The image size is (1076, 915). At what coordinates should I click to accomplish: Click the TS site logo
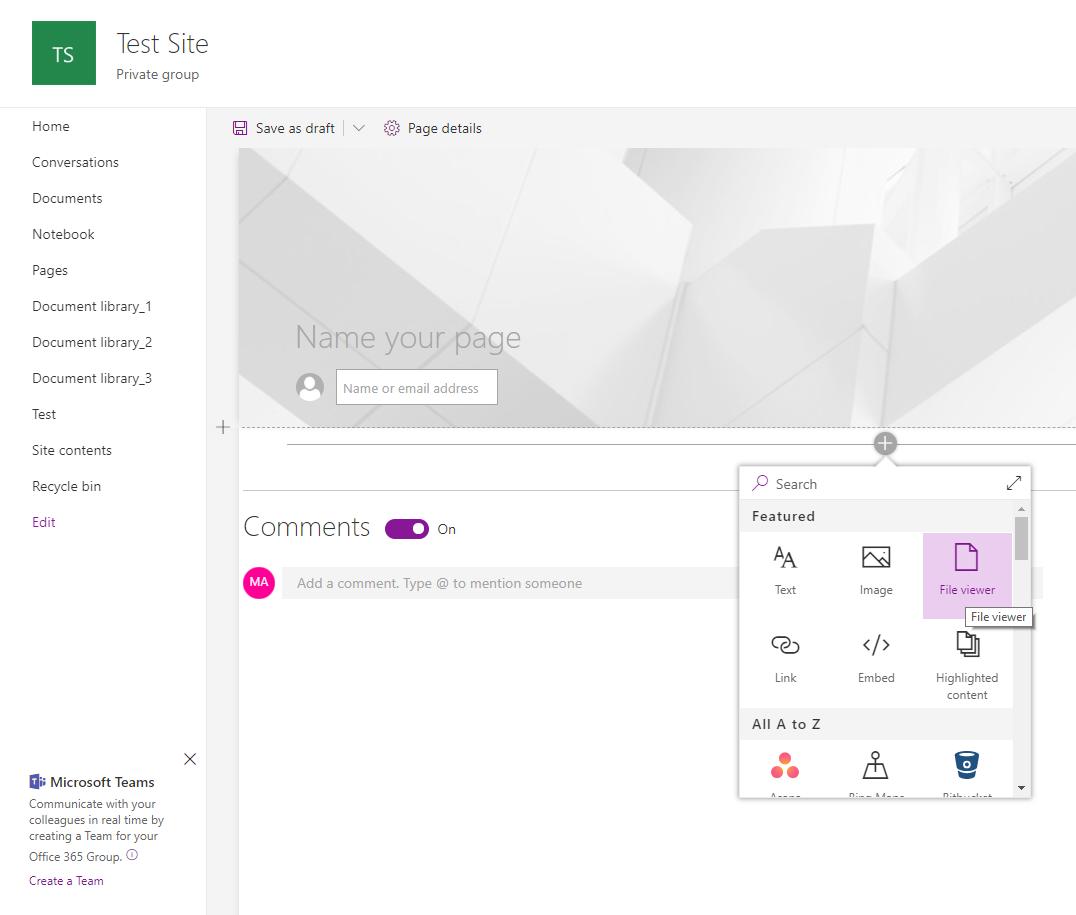coord(64,53)
